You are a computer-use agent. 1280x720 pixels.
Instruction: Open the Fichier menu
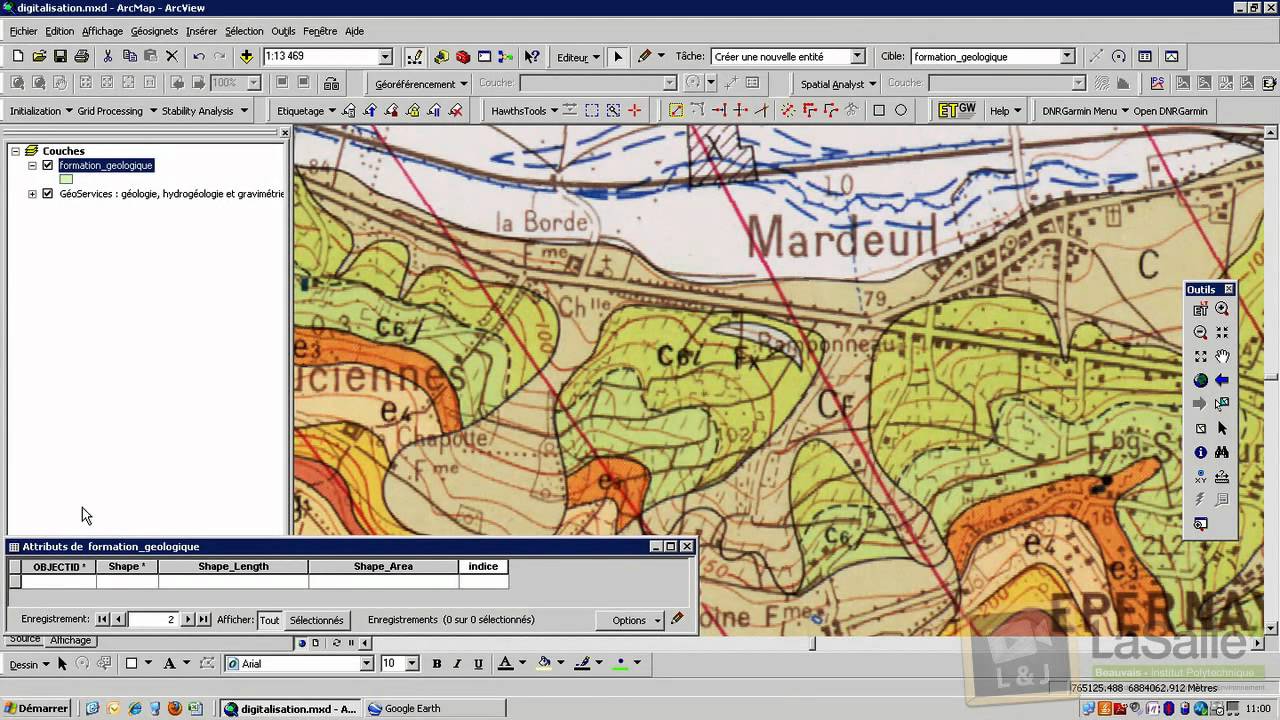click(x=23, y=31)
